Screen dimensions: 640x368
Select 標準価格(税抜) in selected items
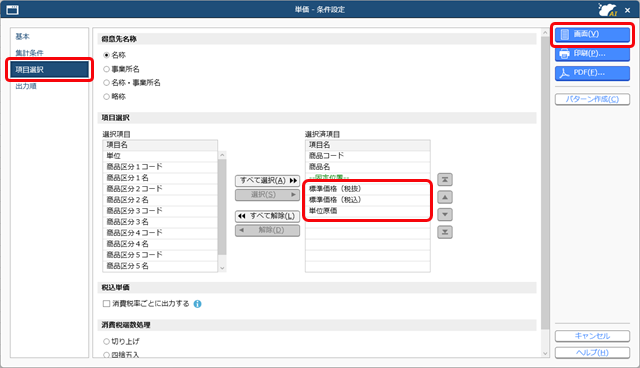[x=368, y=189]
